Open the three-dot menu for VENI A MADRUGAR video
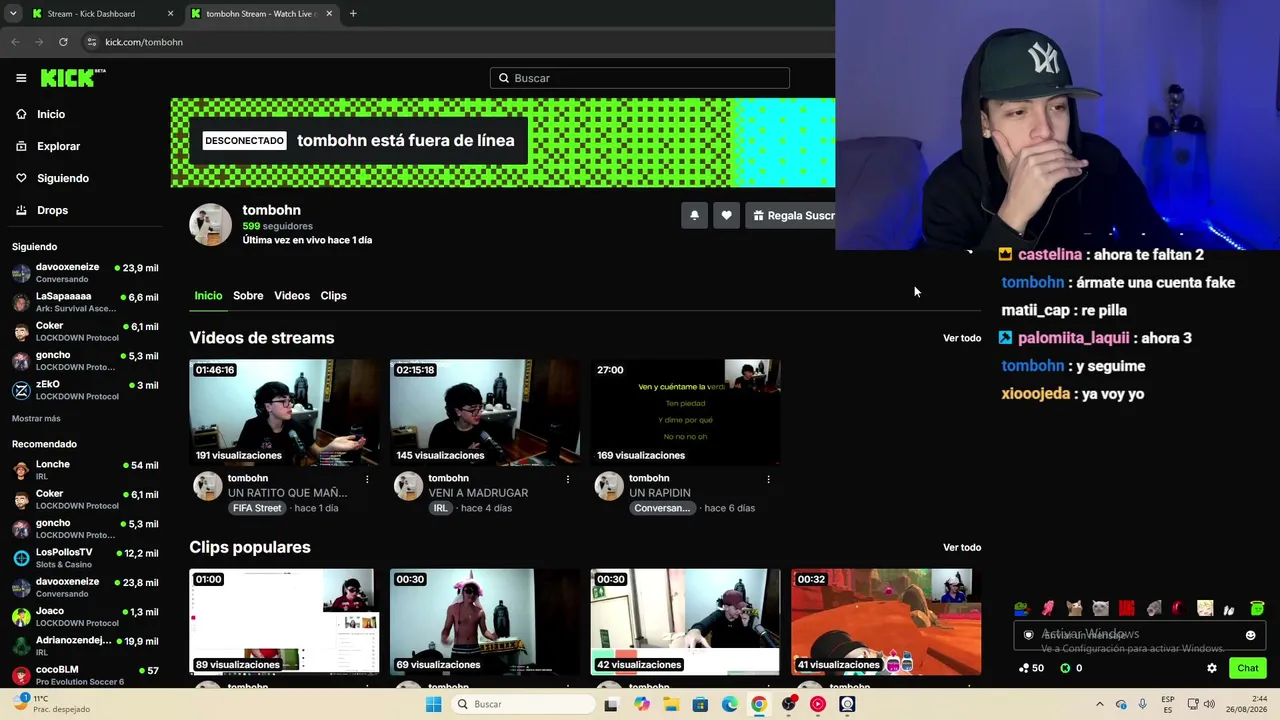 [x=568, y=479]
